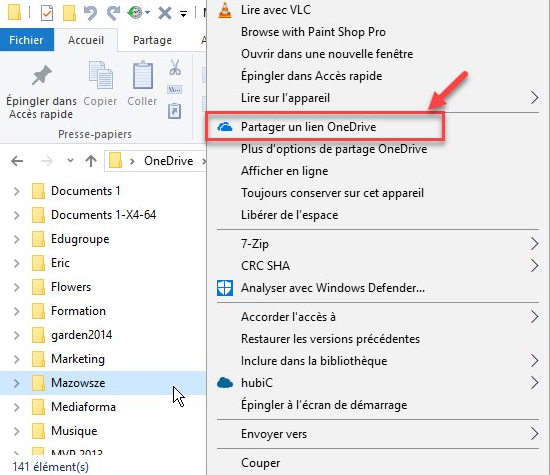This screenshot has height=475, width=550.
Task: Expand the Eric folder node
Action: (x=16, y=263)
